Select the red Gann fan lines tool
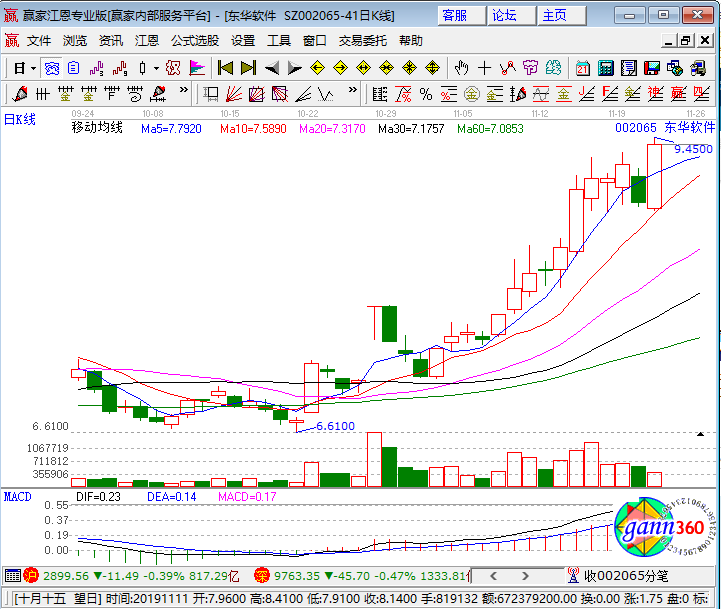This screenshot has width=721, height=609. click(x=234, y=94)
